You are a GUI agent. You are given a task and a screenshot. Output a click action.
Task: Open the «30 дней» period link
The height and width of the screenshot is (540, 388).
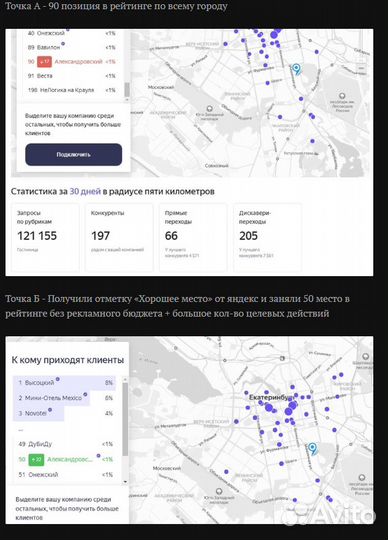[x=85, y=191]
